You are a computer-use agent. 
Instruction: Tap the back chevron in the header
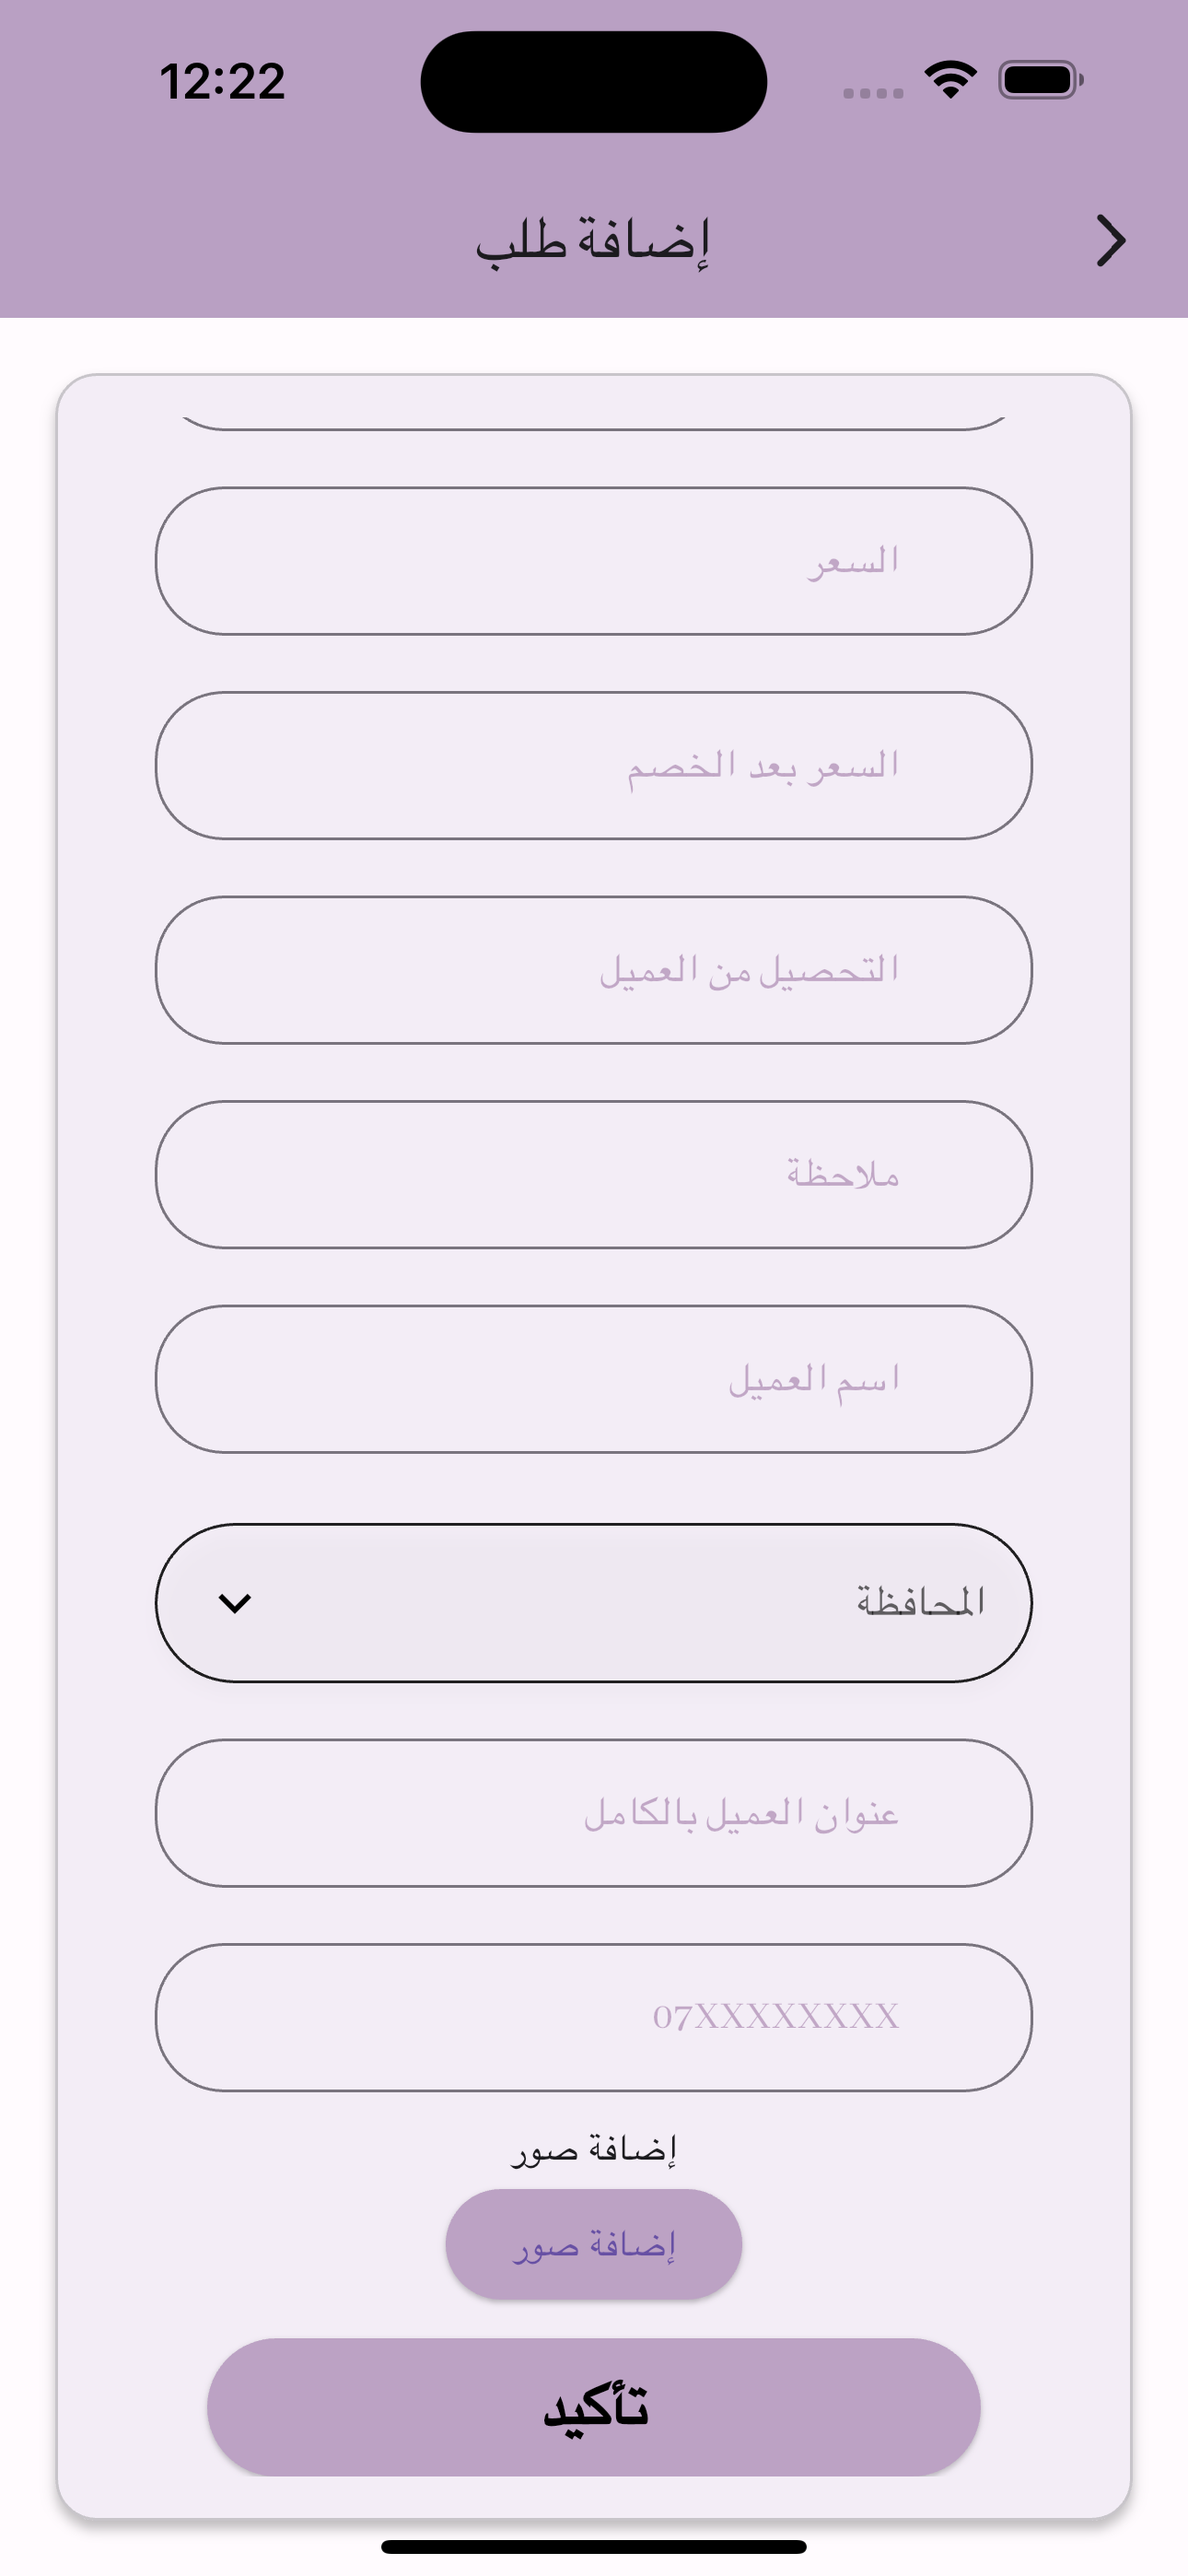(x=1110, y=241)
